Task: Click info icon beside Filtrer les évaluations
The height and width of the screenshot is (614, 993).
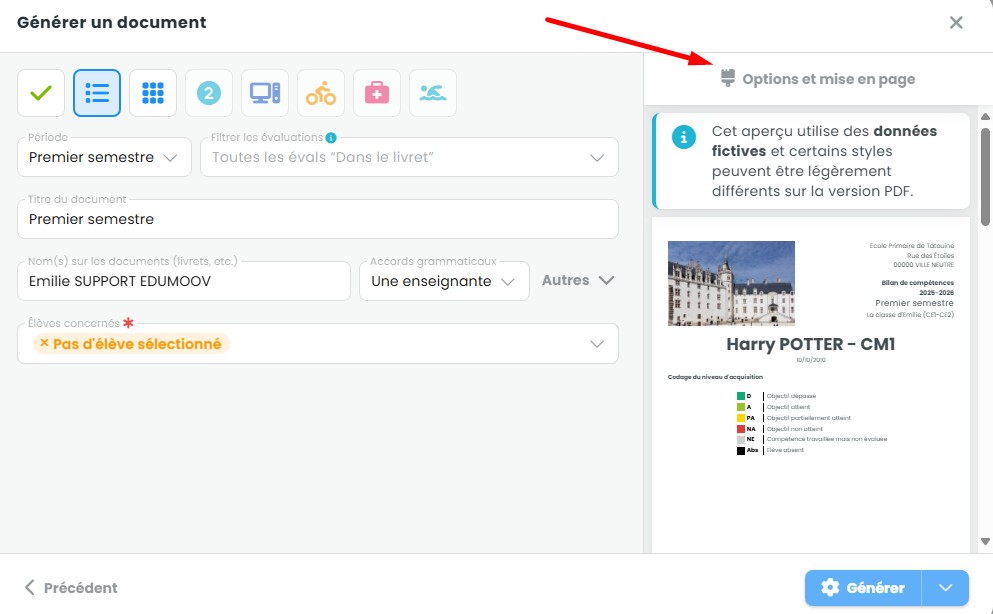Action: [x=331, y=138]
